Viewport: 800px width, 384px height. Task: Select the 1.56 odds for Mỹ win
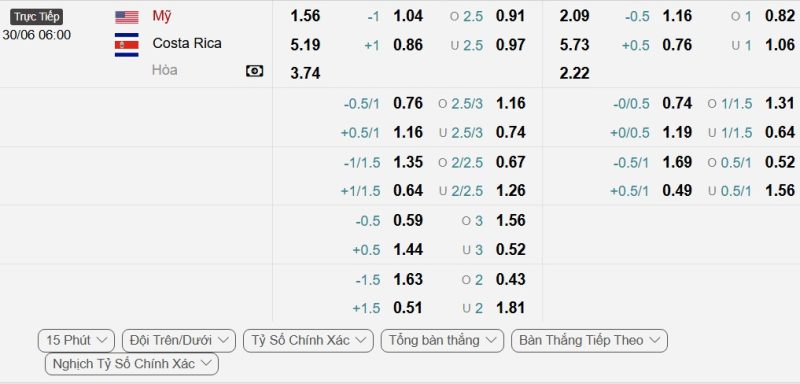[x=305, y=16]
